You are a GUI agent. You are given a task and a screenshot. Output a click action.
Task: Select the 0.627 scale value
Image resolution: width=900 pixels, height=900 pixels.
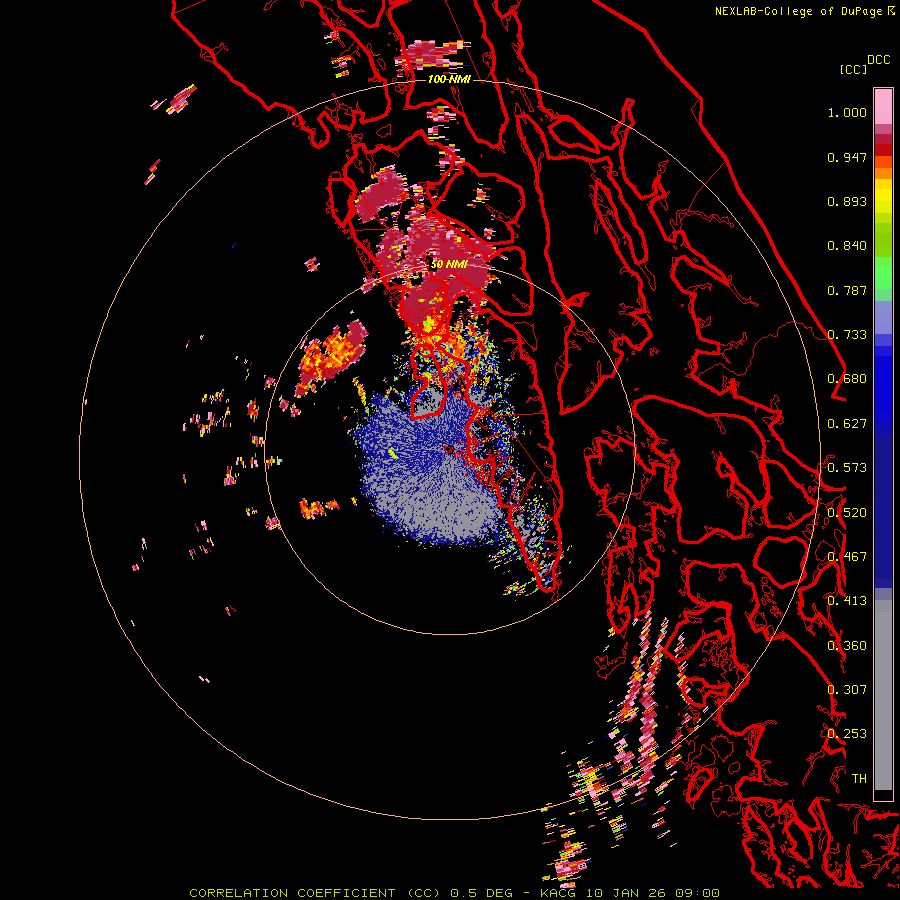(x=847, y=424)
